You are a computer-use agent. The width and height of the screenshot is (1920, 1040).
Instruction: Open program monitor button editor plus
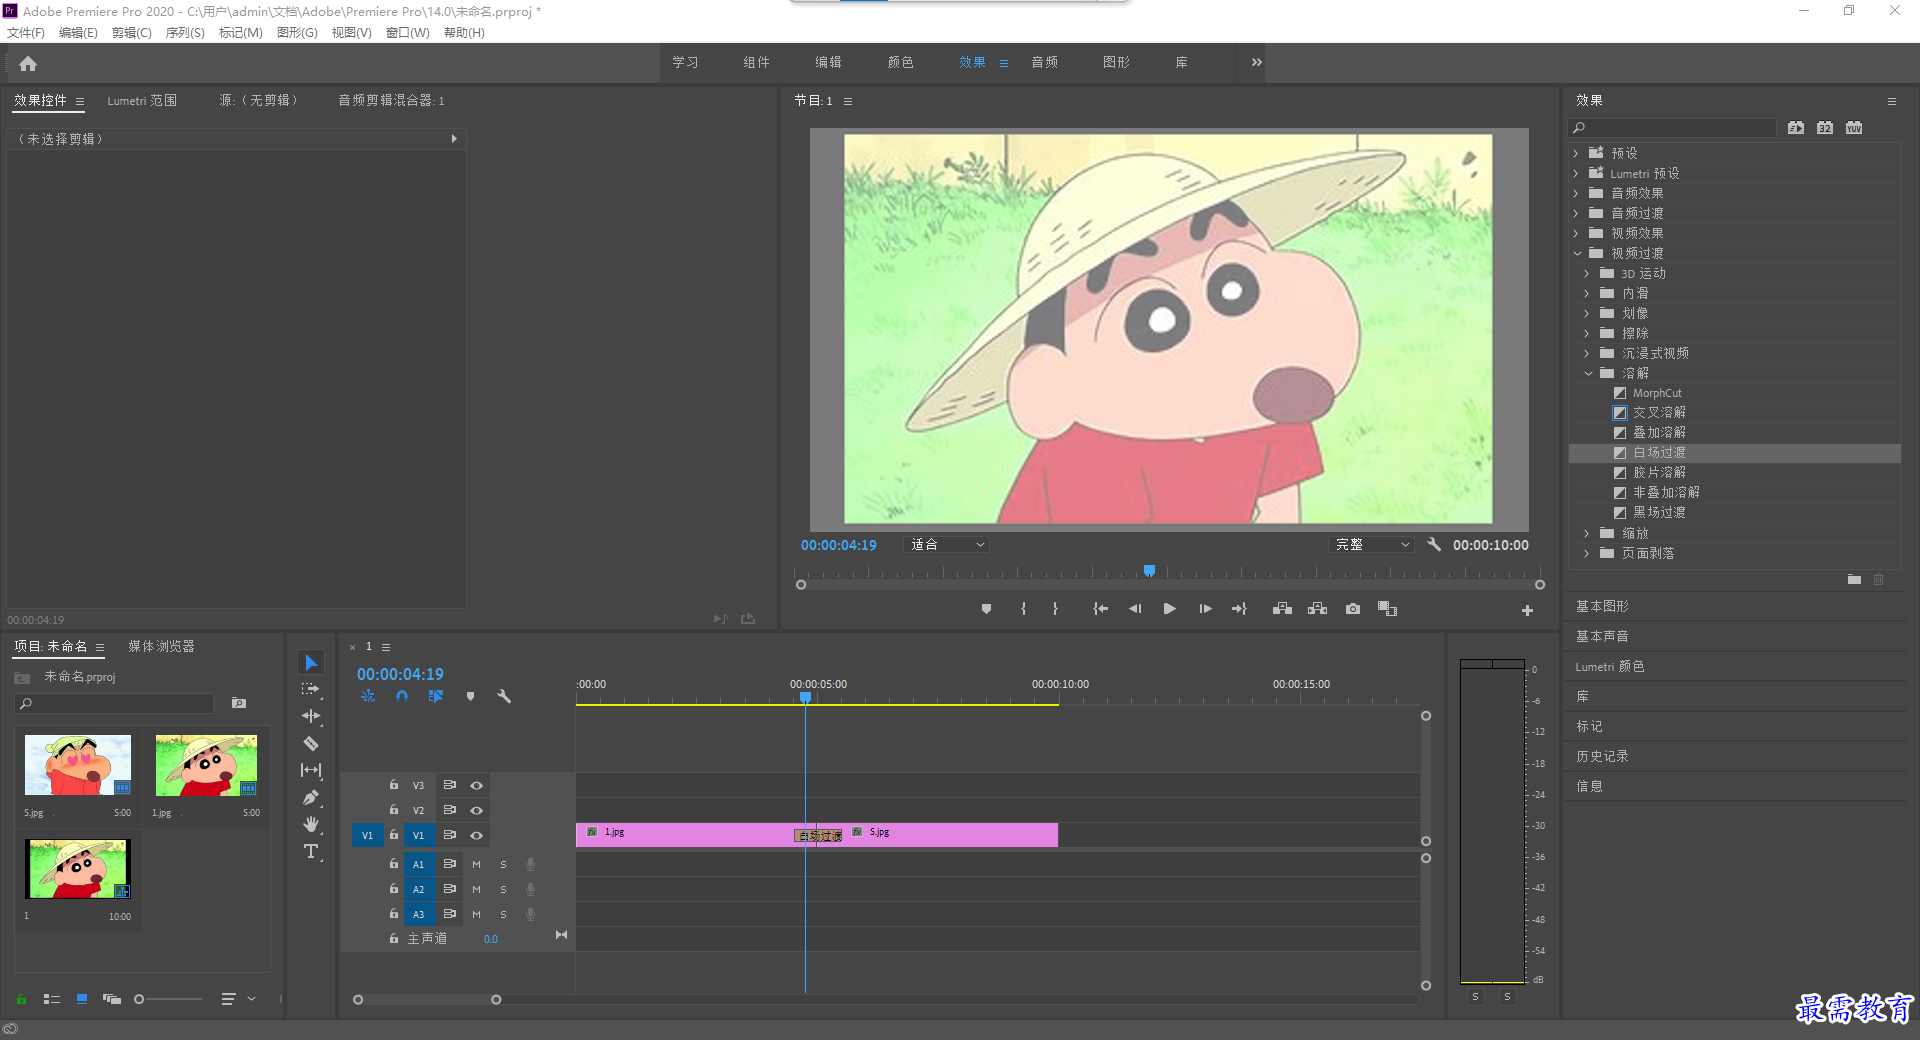click(1527, 610)
